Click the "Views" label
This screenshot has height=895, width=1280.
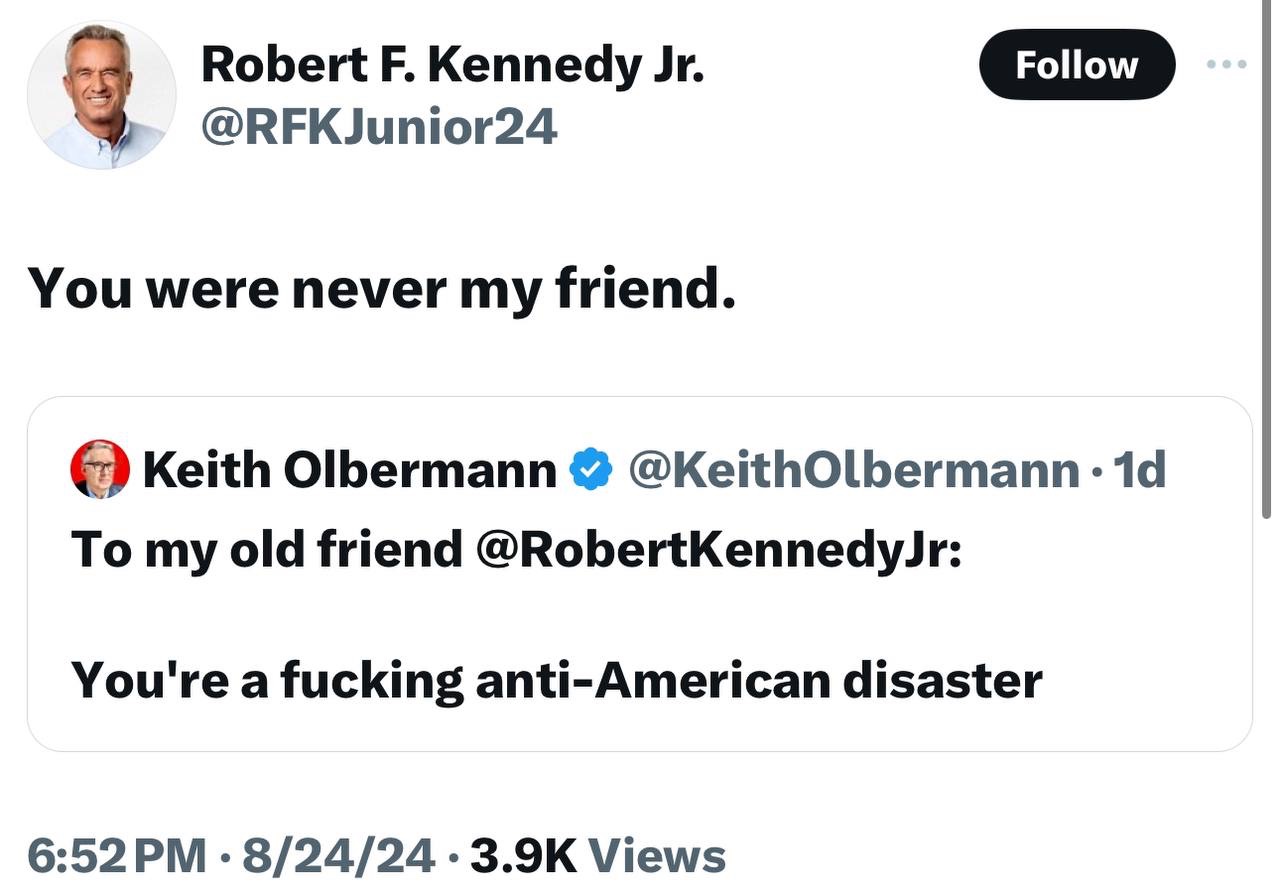click(656, 856)
